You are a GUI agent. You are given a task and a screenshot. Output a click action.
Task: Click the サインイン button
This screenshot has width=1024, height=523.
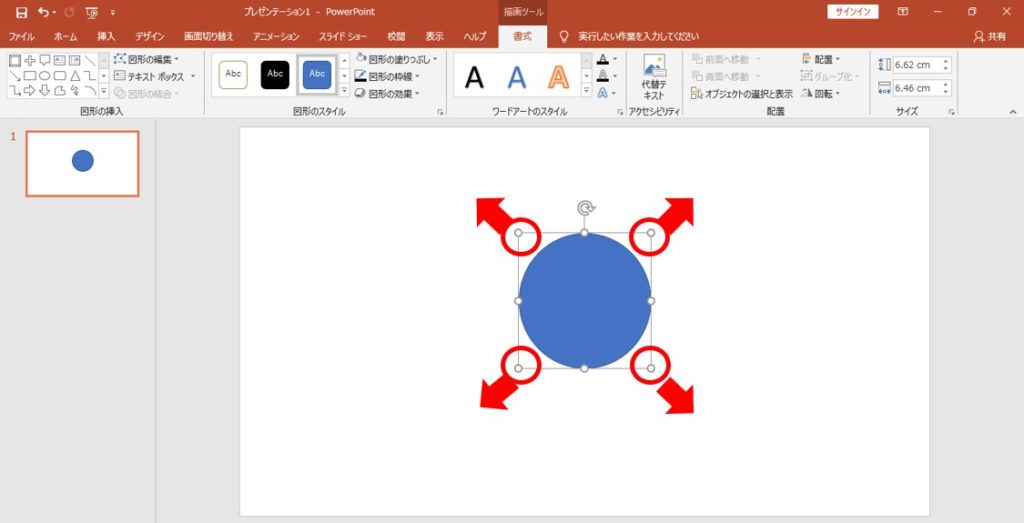[852, 12]
